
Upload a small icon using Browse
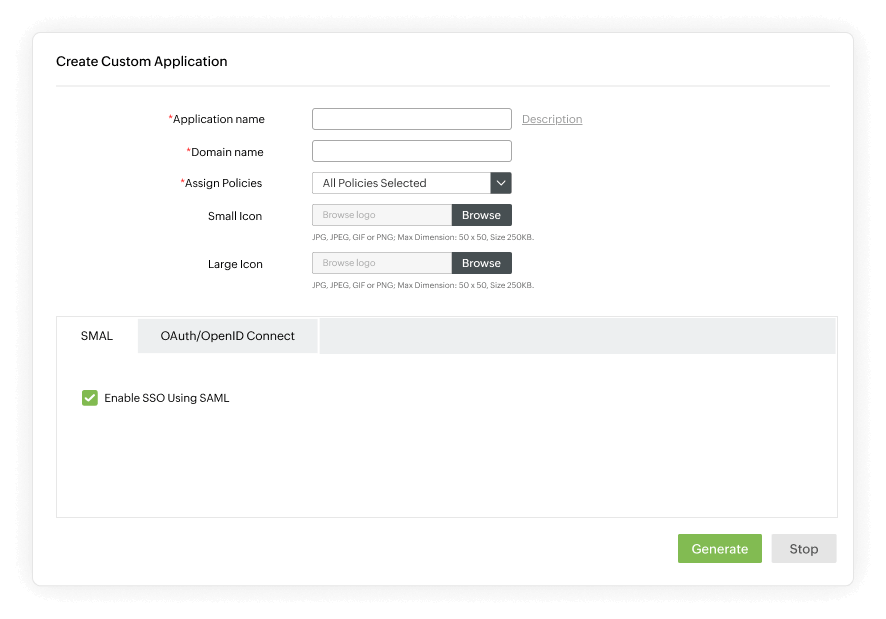[481, 215]
